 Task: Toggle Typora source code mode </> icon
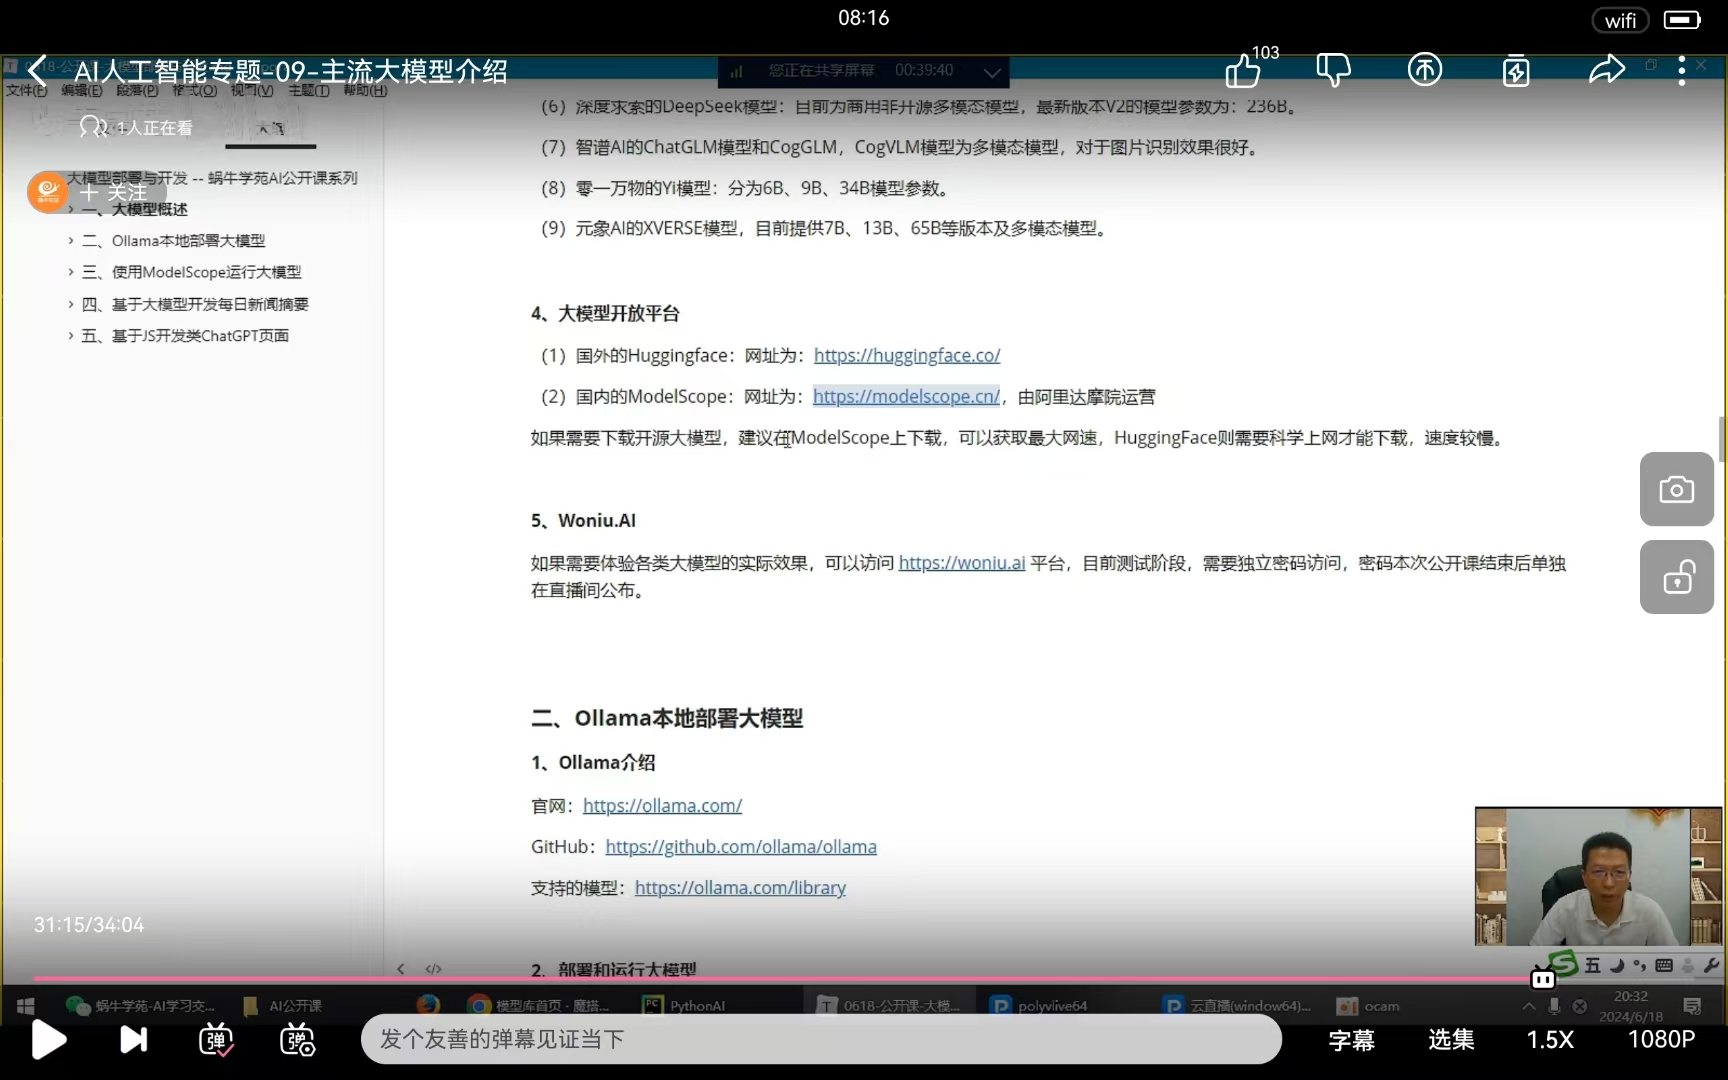coord(433,969)
